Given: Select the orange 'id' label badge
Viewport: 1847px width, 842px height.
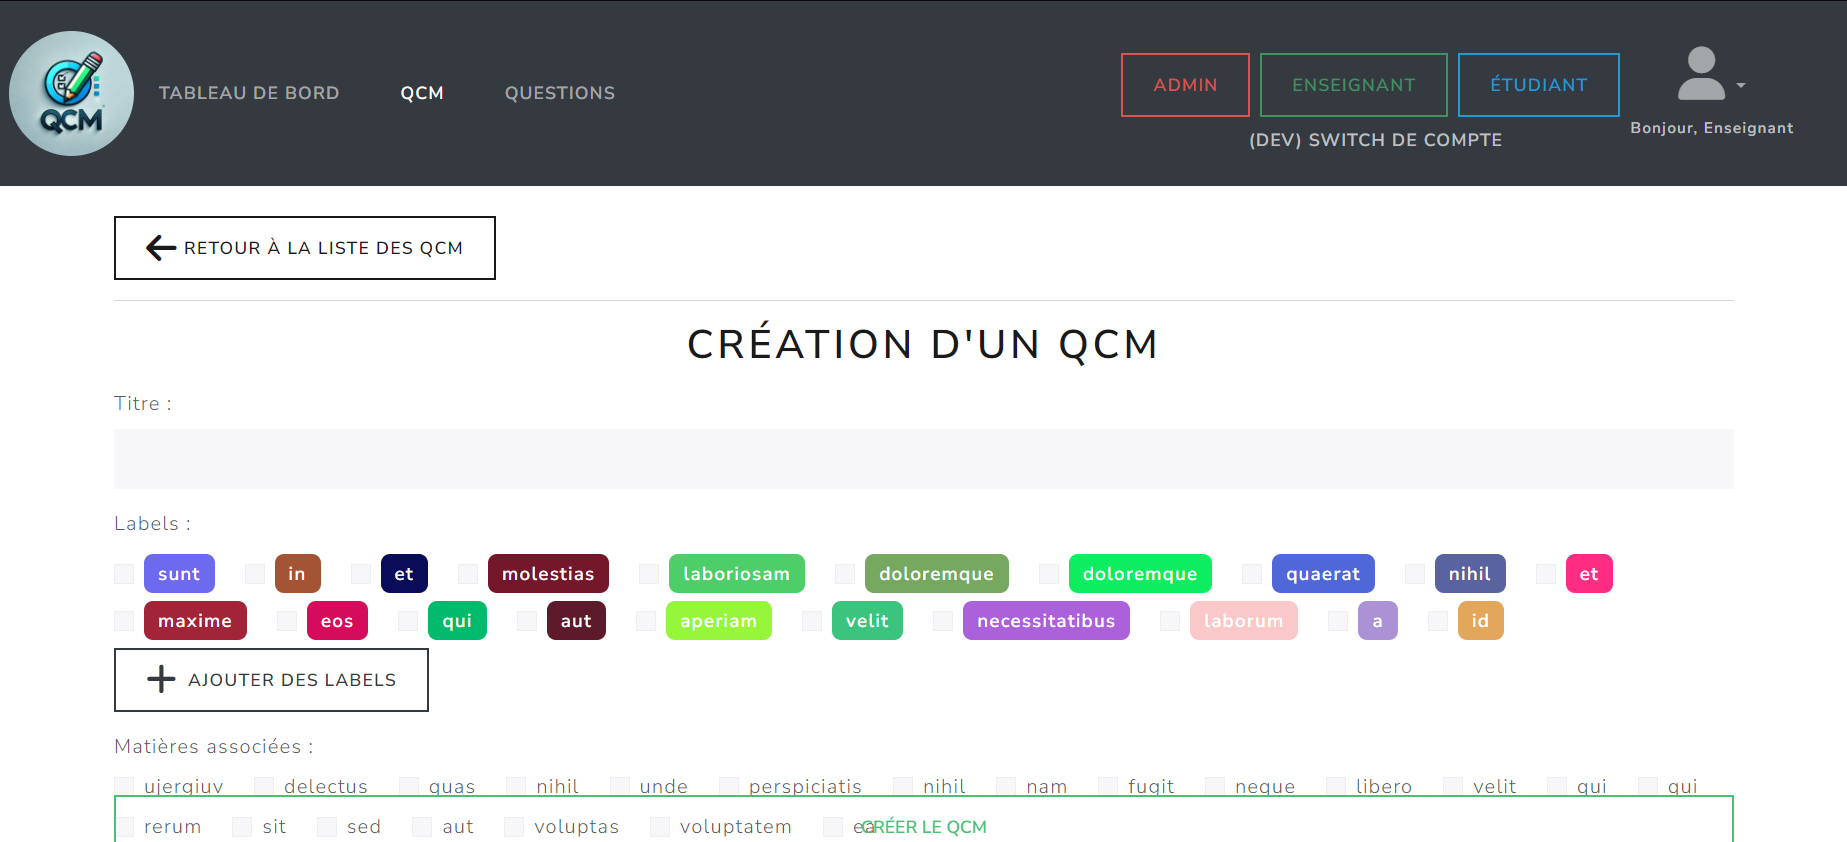Looking at the screenshot, I should tap(1480, 621).
